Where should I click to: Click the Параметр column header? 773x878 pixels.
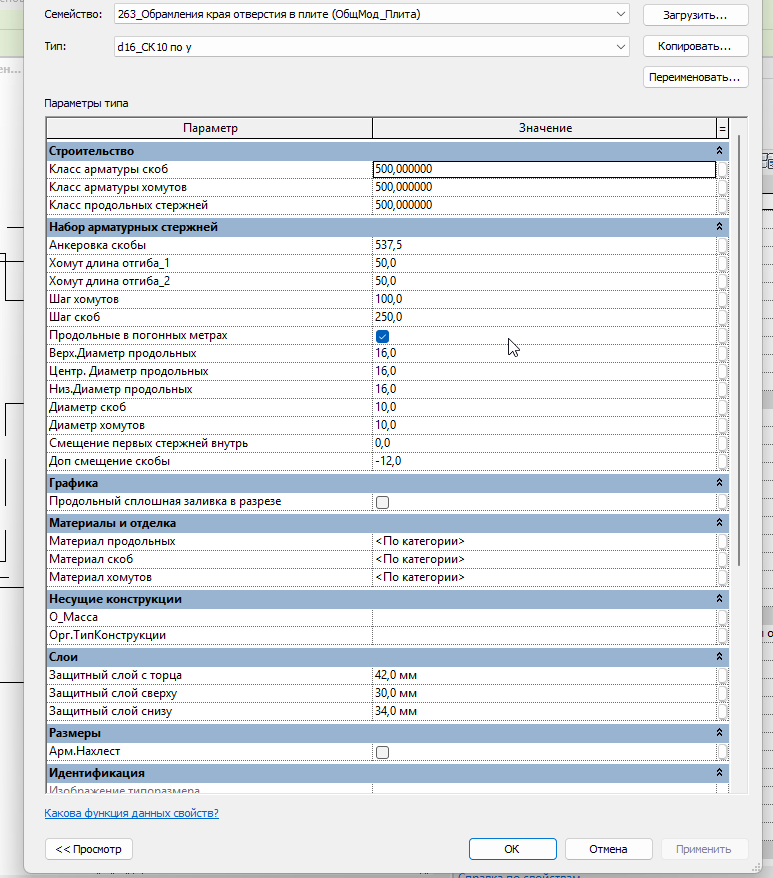coord(210,128)
